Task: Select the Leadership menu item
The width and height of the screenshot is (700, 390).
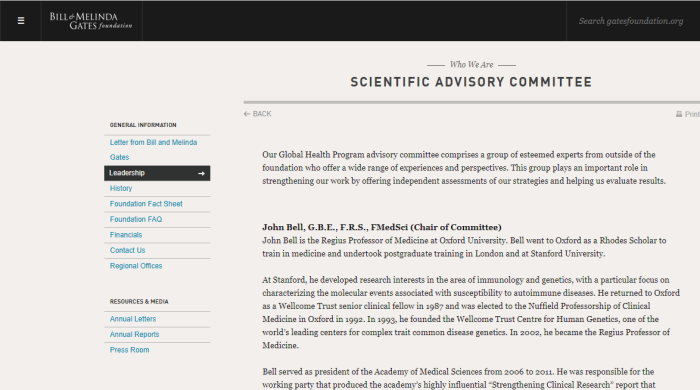Action: [157, 173]
